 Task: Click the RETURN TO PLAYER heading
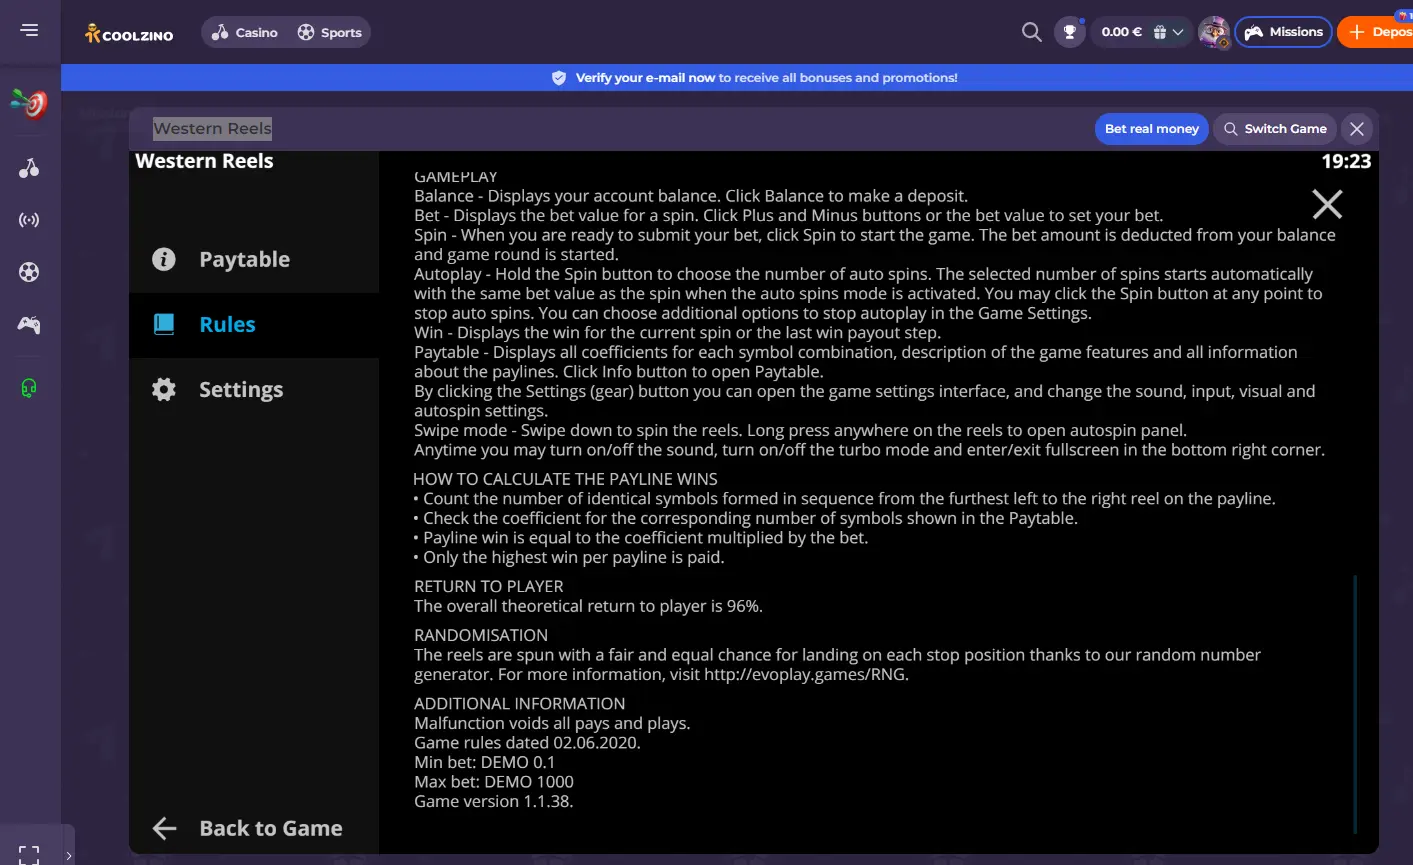[489, 586]
